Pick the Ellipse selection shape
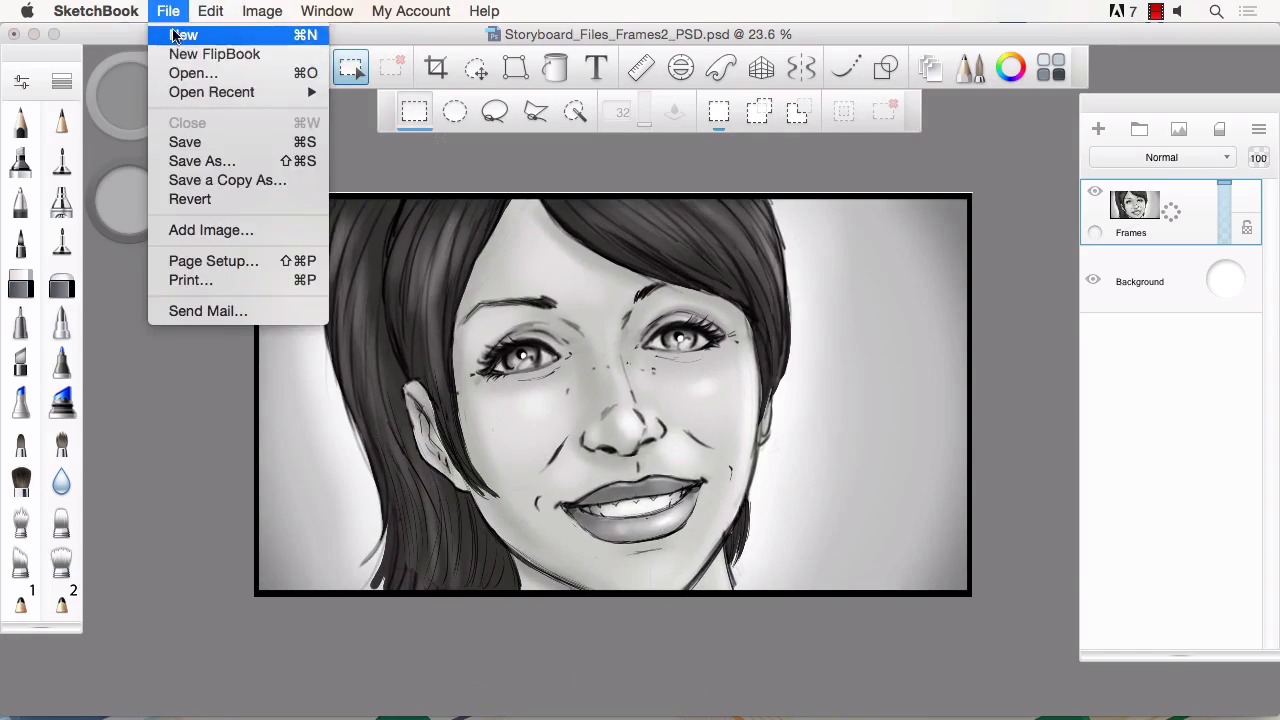 455,111
